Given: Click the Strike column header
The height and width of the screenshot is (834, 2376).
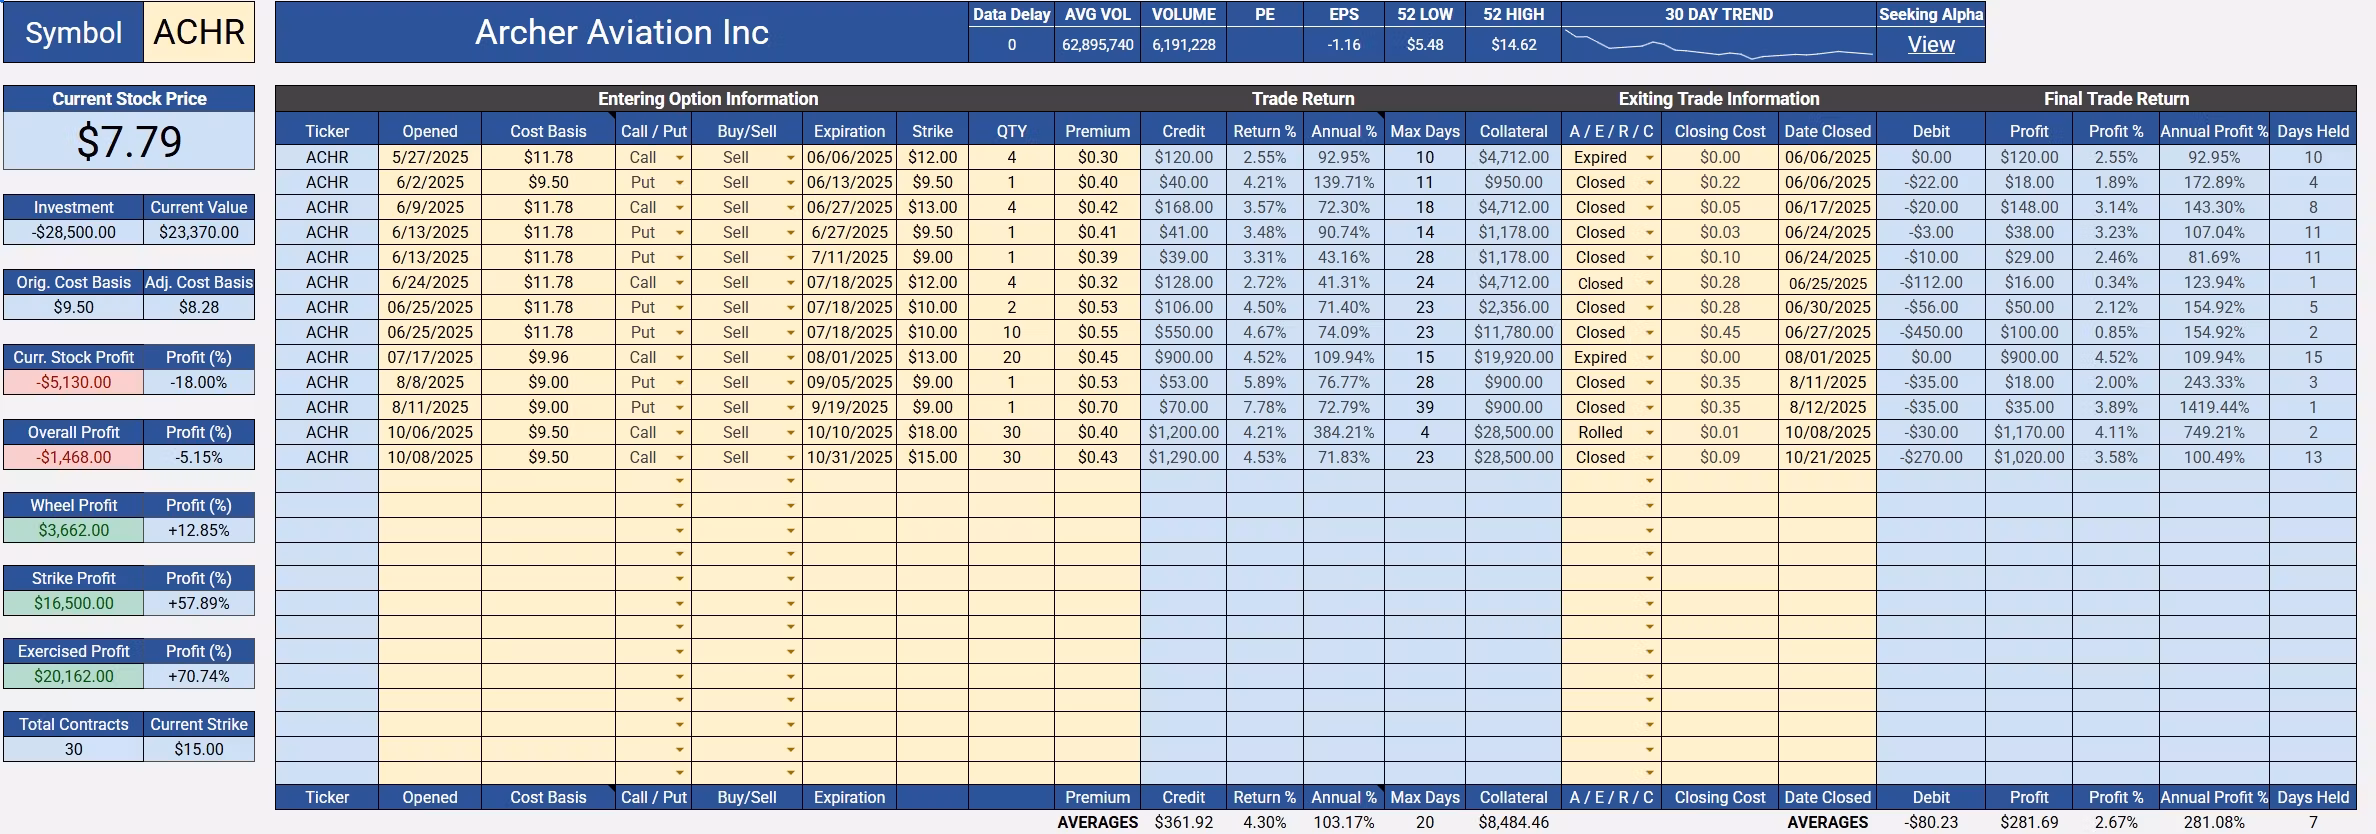Looking at the screenshot, I should (x=932, y=131).
